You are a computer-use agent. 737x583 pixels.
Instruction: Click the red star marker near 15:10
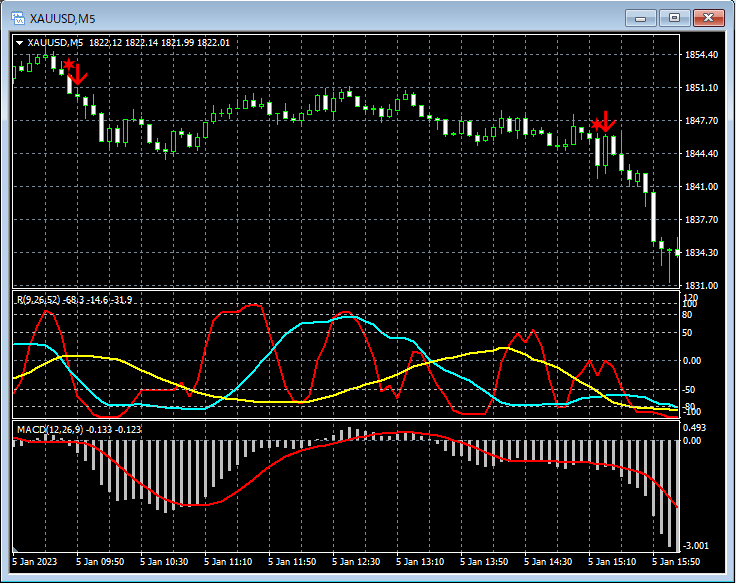click(x=596, y=125)
